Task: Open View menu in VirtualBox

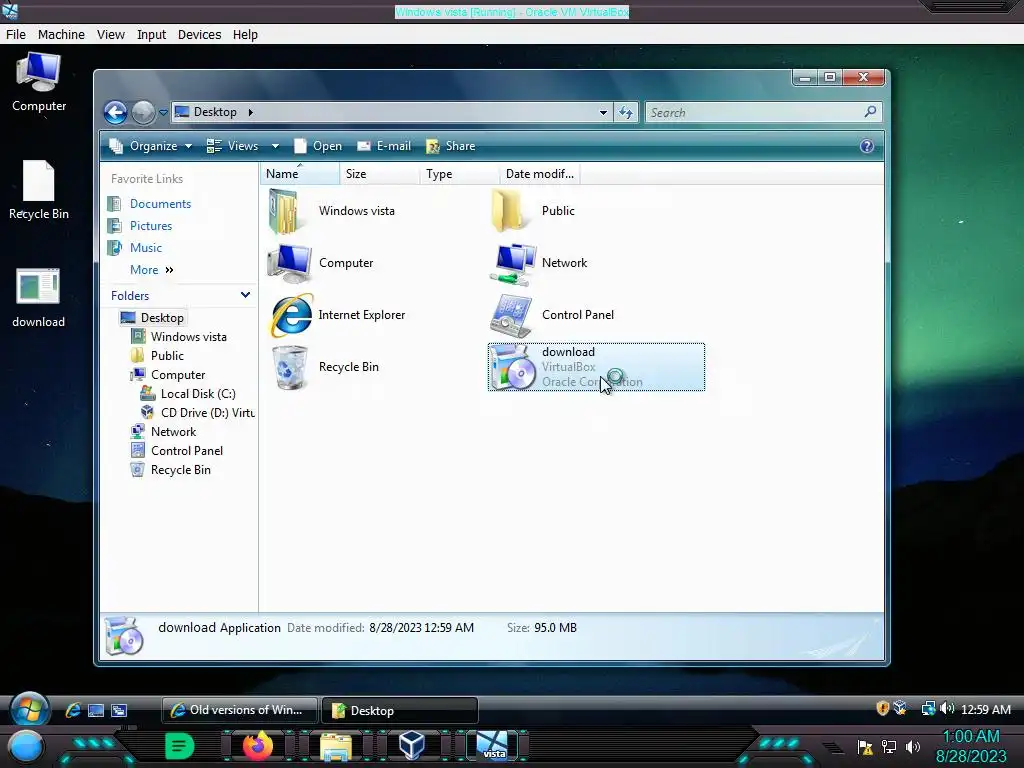Action: point(111,35)
